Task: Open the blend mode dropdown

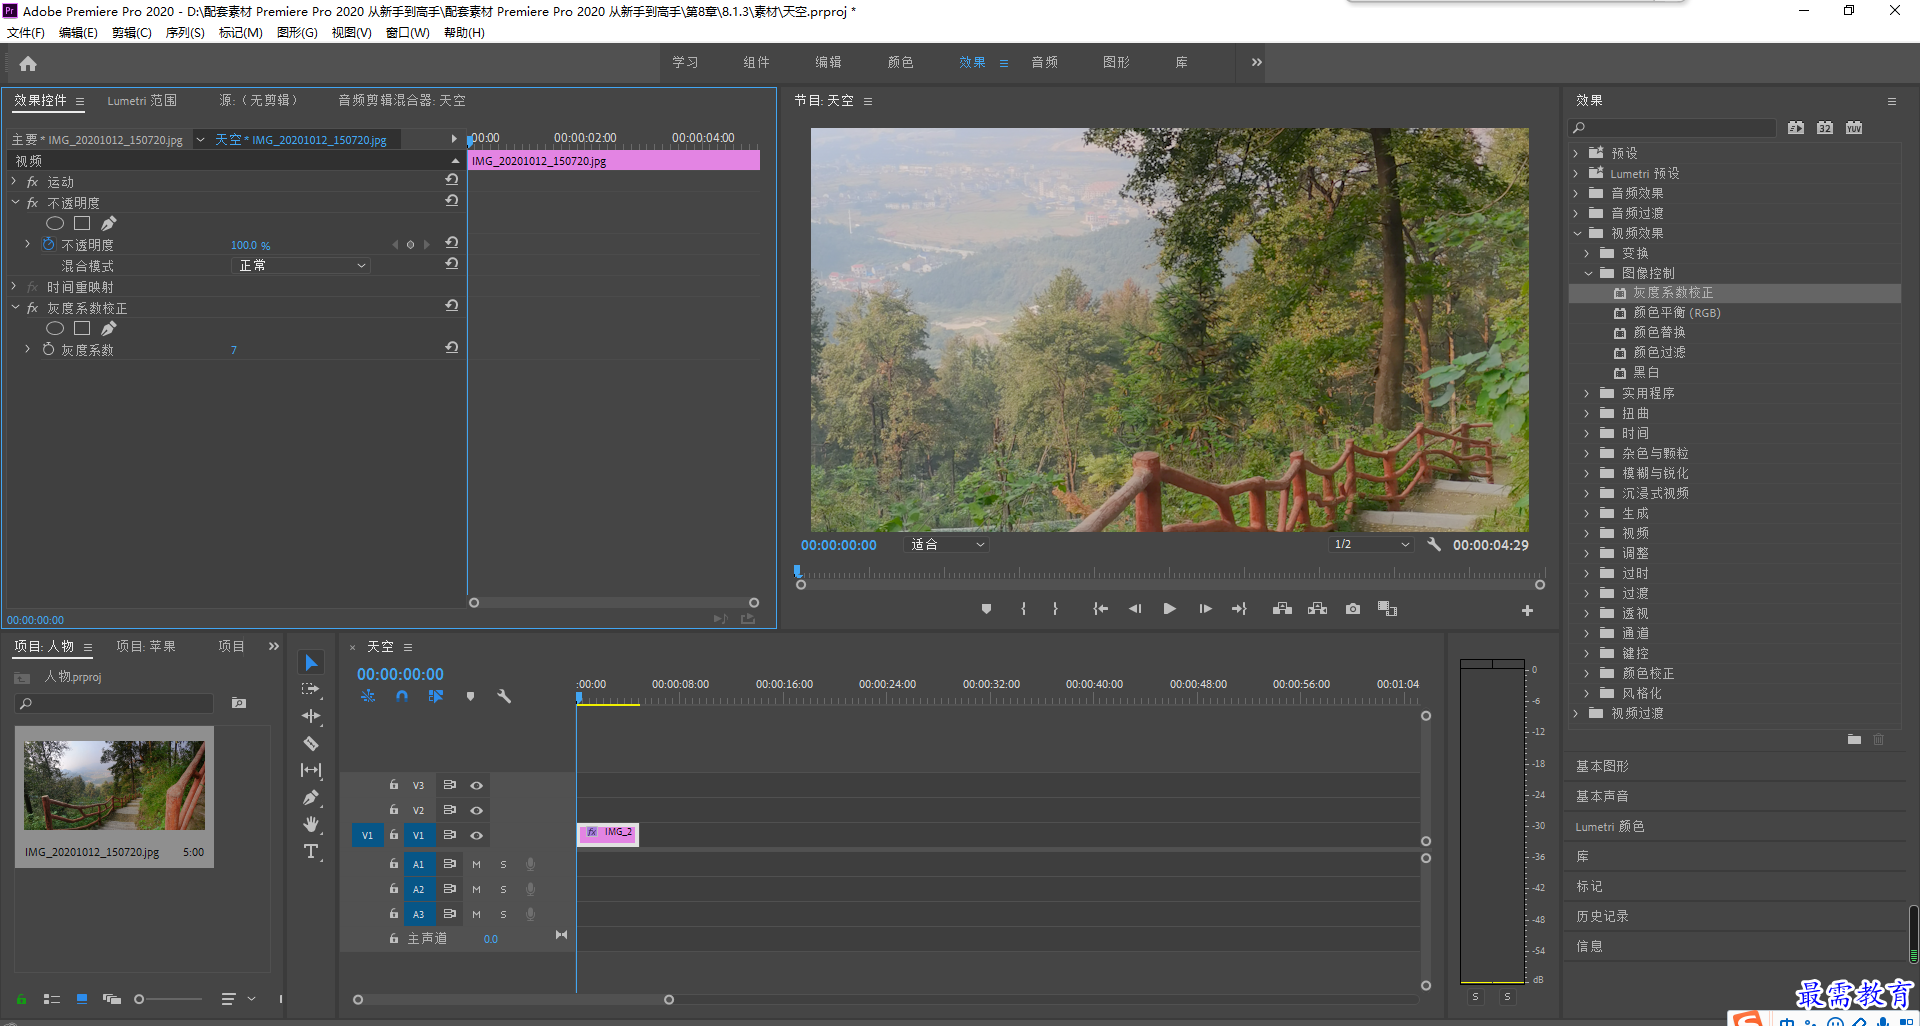Action: tap(301, 265)
